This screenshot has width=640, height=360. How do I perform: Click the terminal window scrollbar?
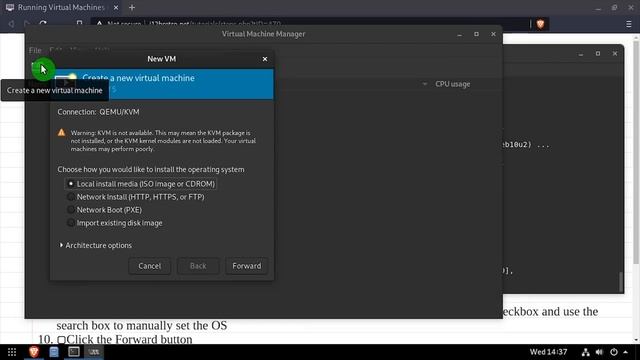pos(621,282)
